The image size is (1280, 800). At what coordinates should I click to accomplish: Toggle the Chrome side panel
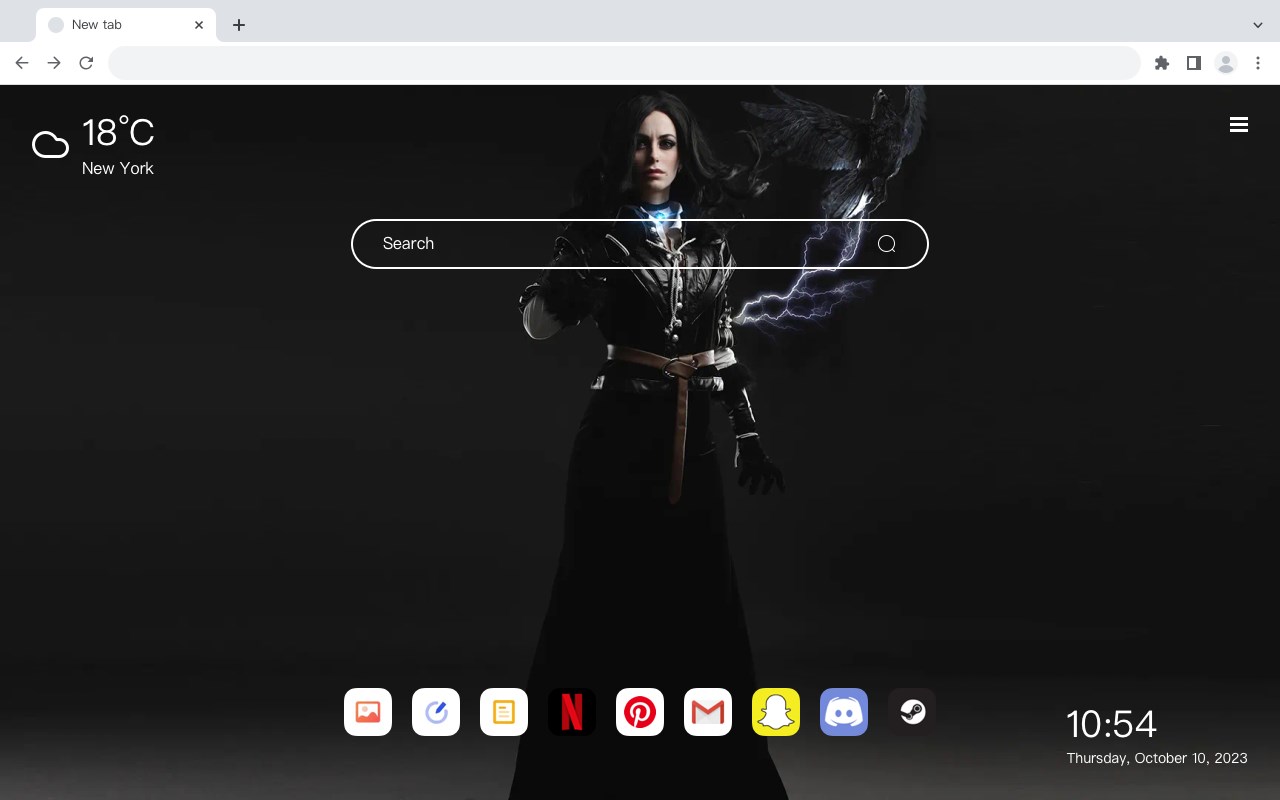point(1193,63)
